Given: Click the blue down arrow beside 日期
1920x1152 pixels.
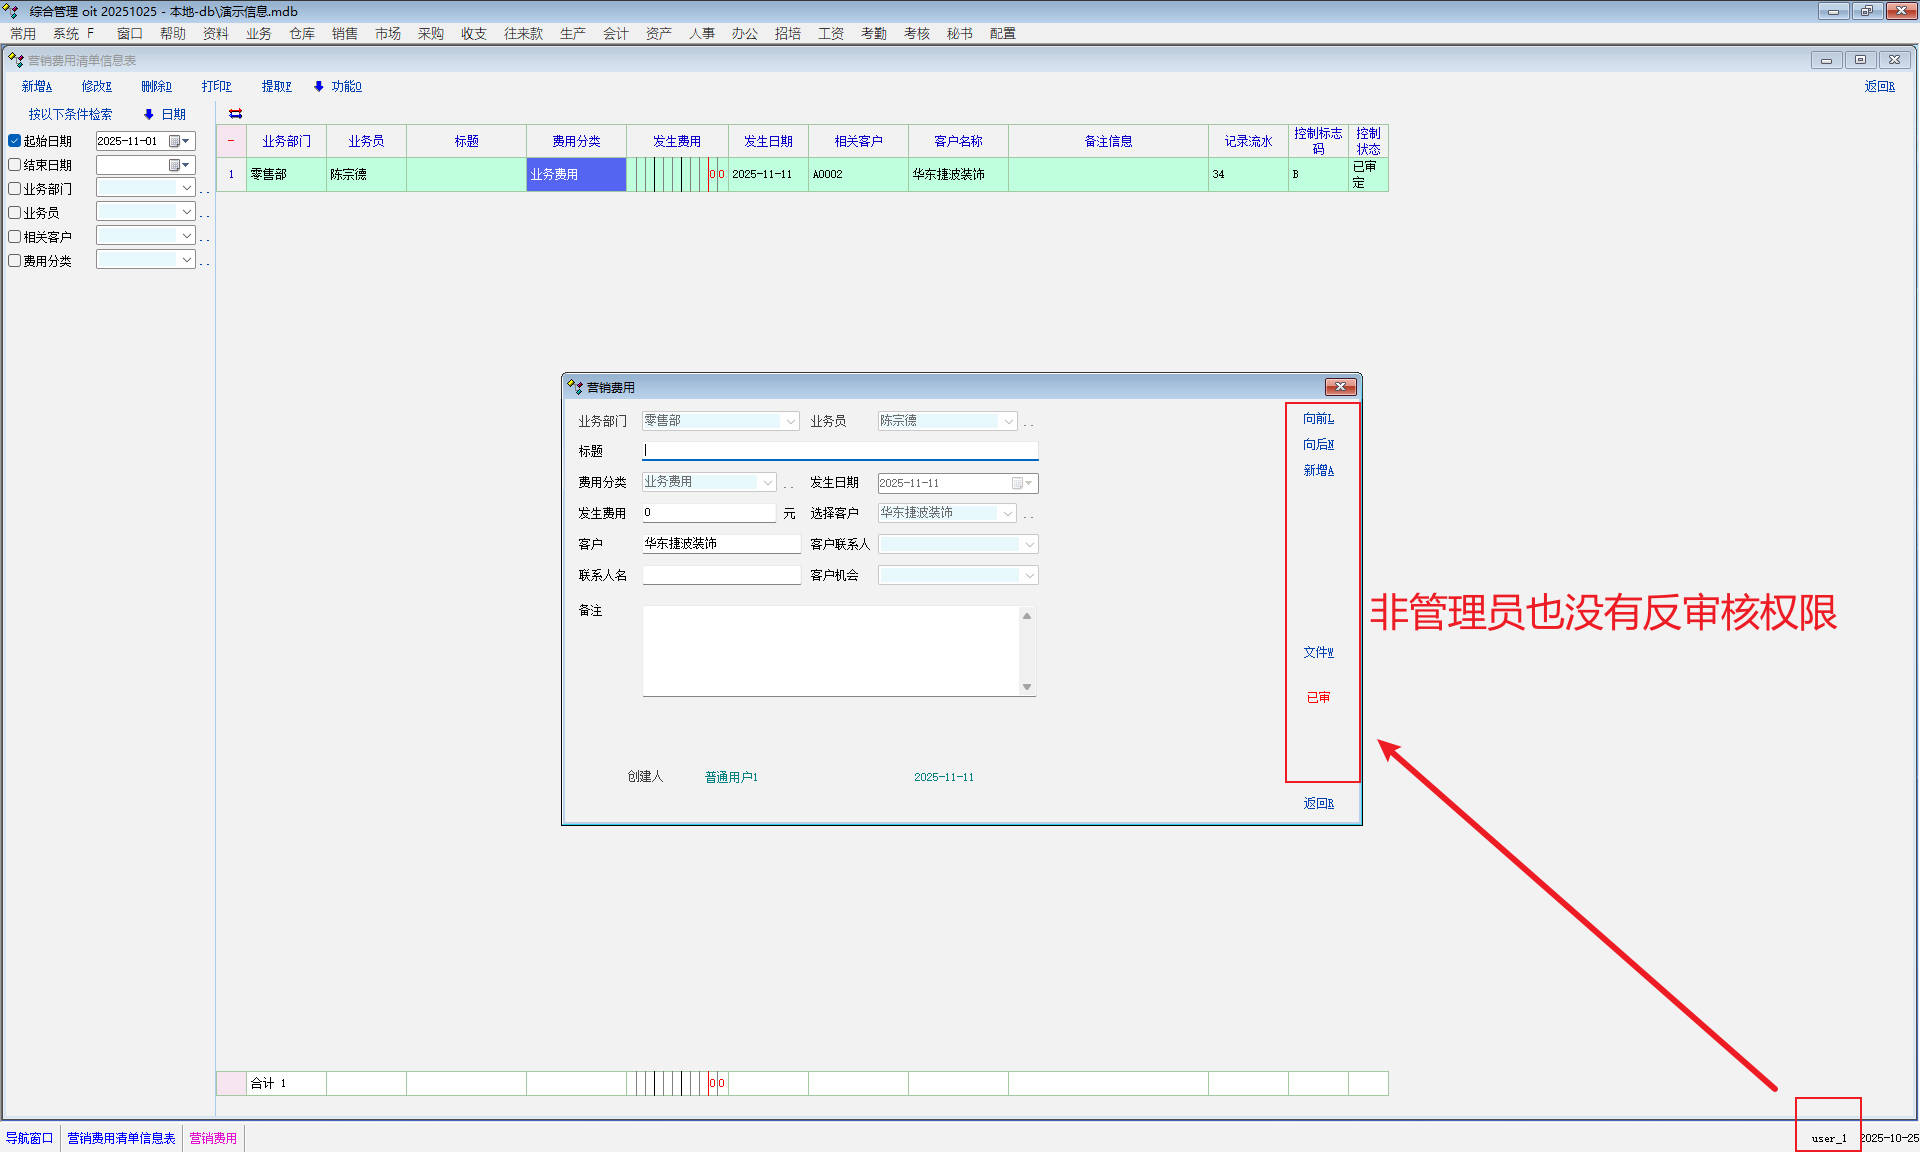Looking at the screenshot, I should [x=149, y=114].
